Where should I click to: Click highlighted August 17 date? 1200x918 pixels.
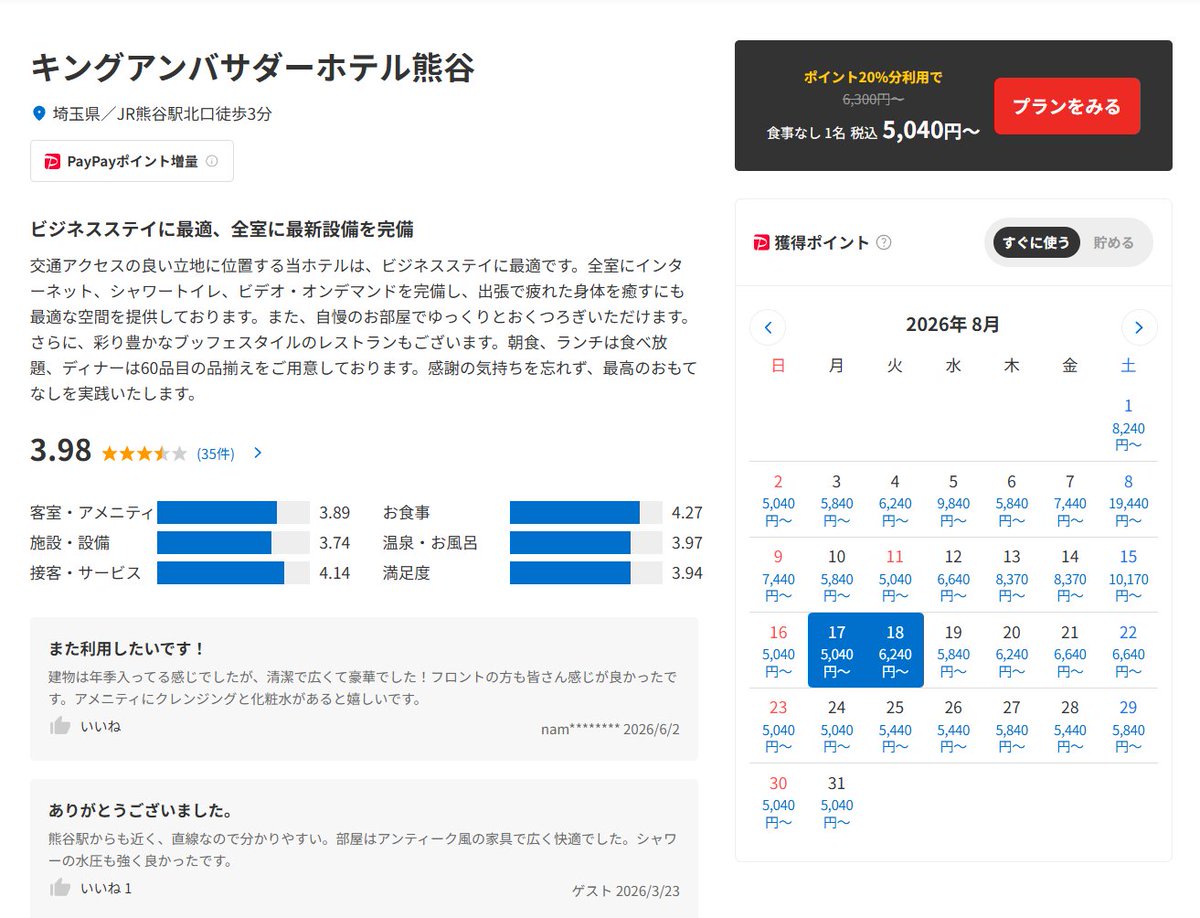tap(837, 650)
